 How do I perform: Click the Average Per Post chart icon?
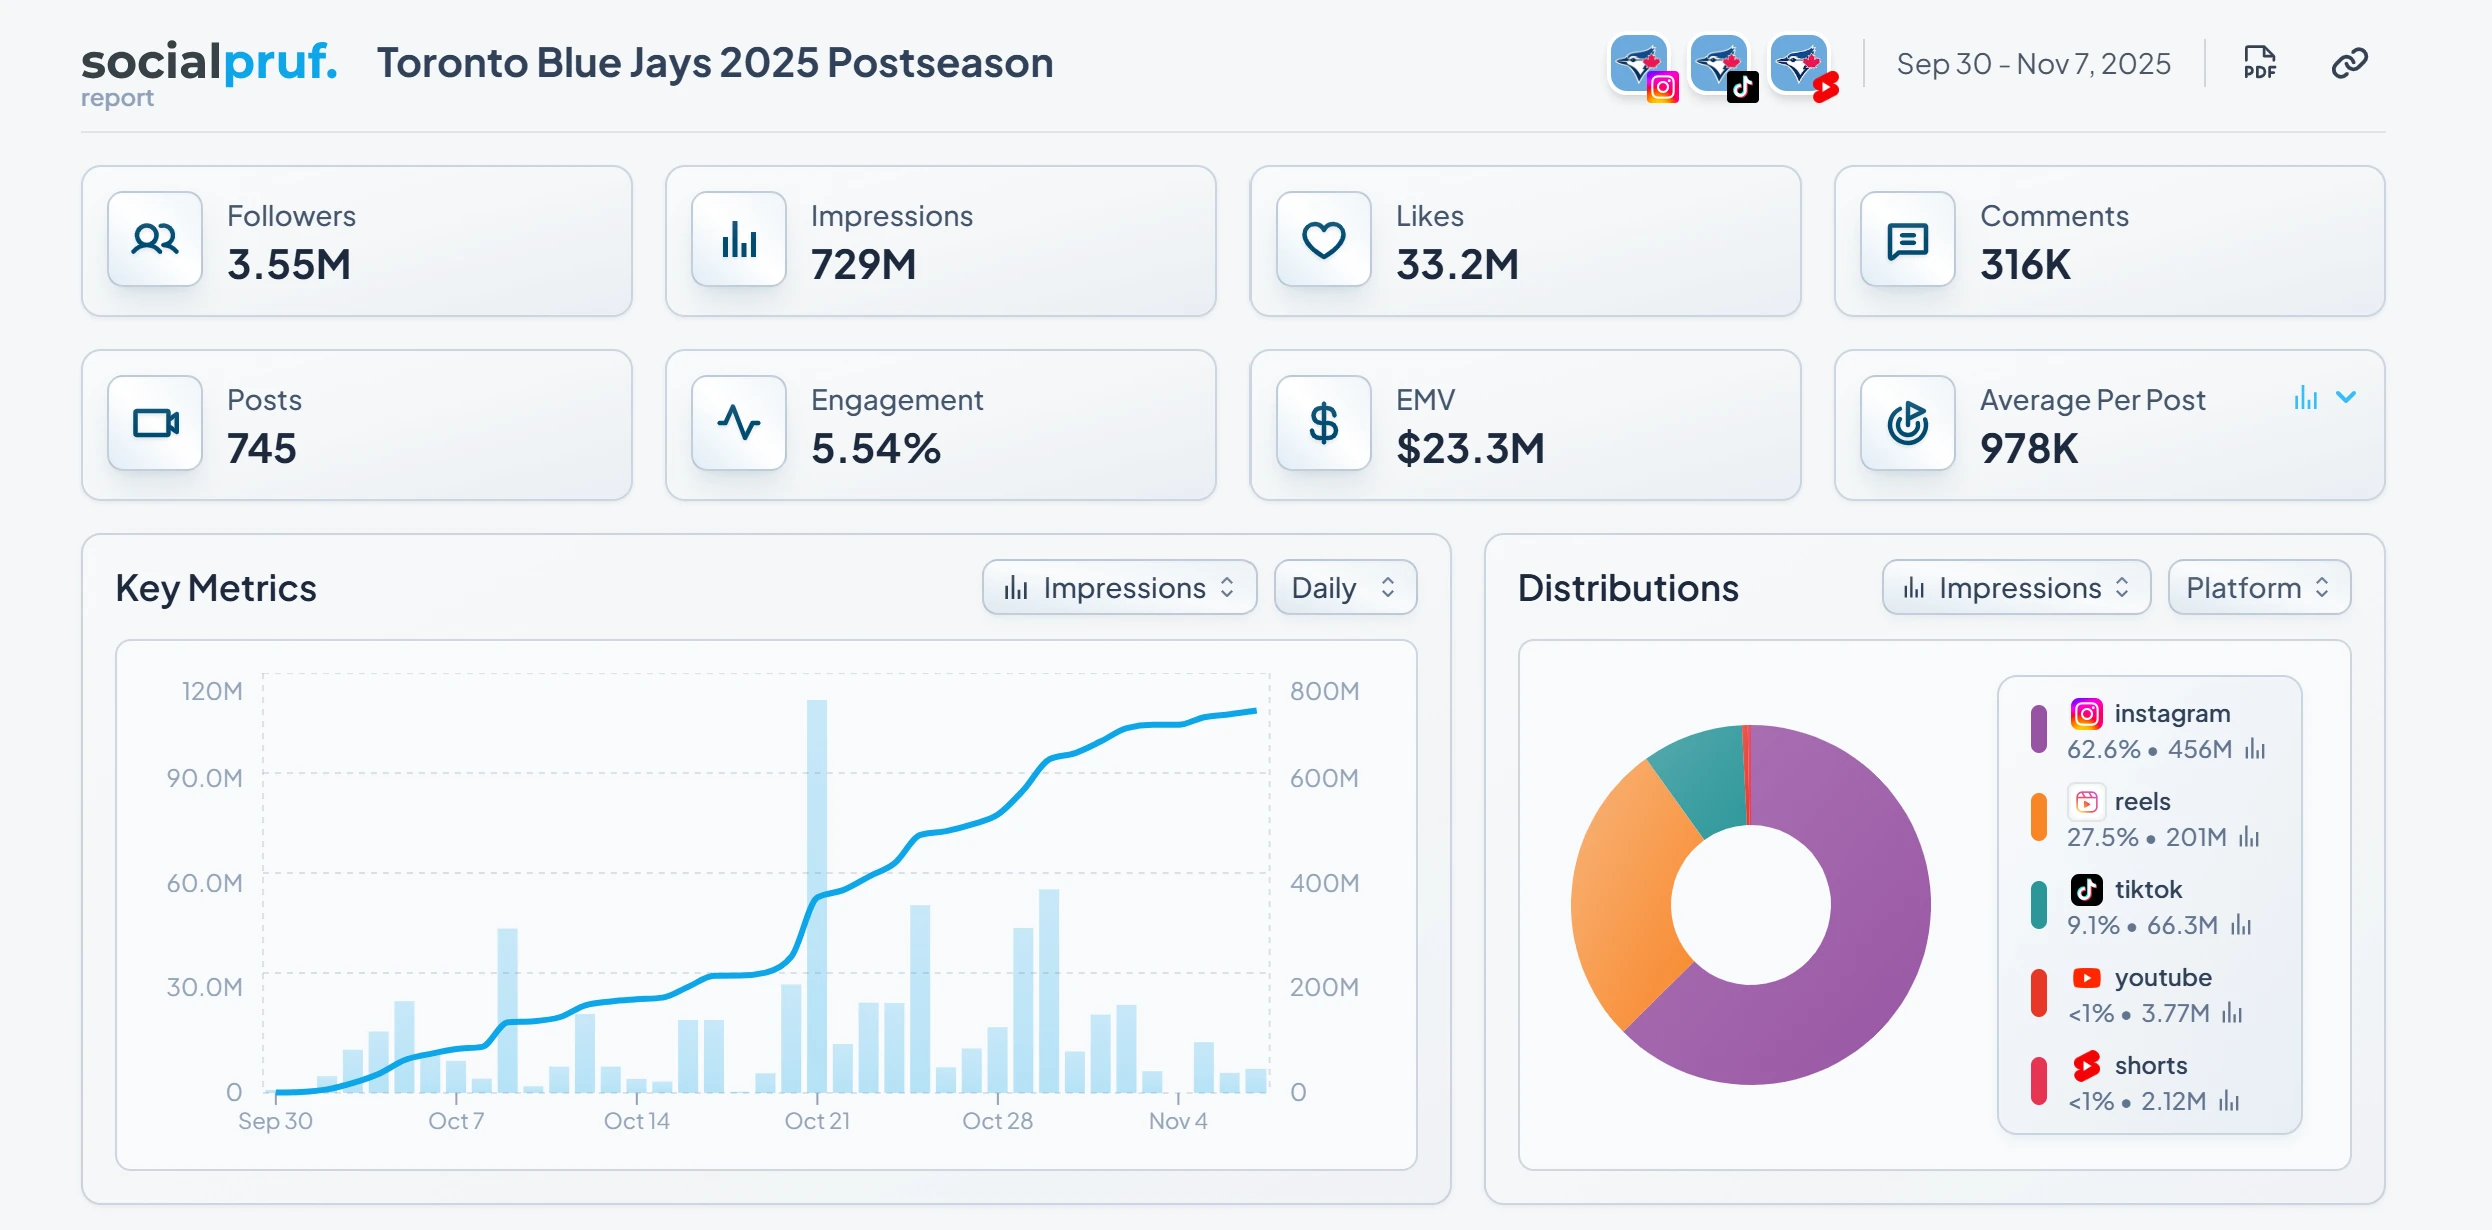(1907, 423)
